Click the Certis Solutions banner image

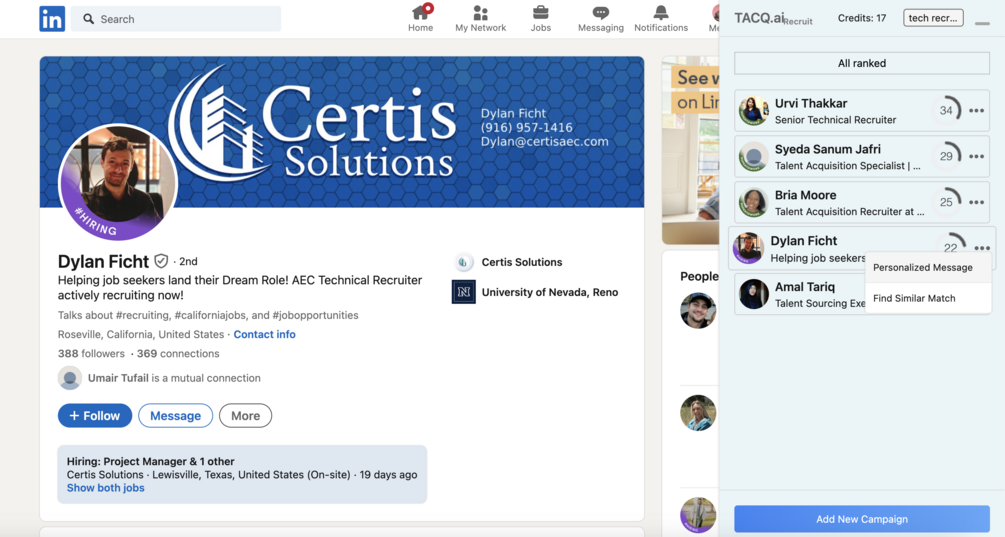pos(342,132)
